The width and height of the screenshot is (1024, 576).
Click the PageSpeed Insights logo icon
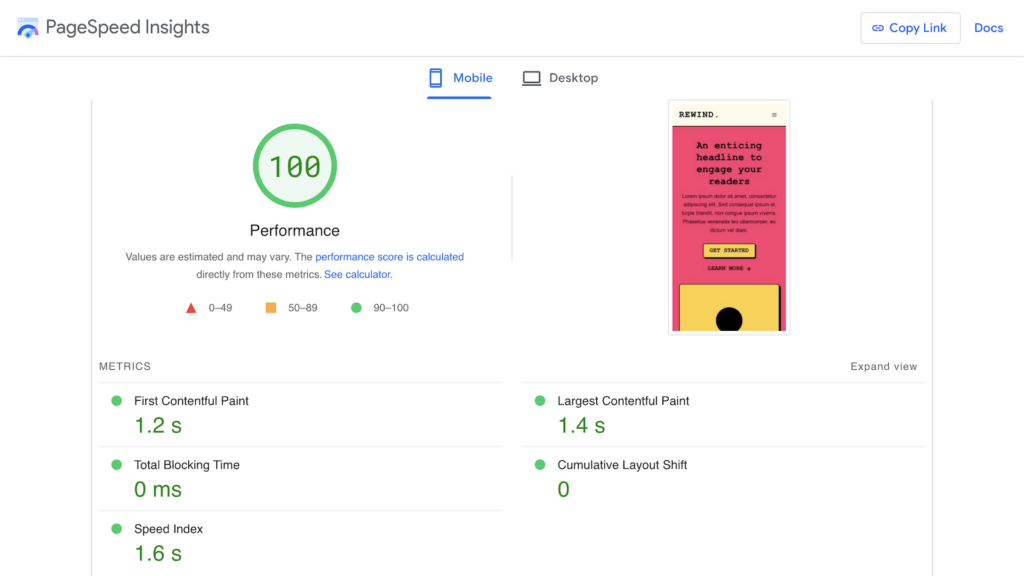coord(27,27)
